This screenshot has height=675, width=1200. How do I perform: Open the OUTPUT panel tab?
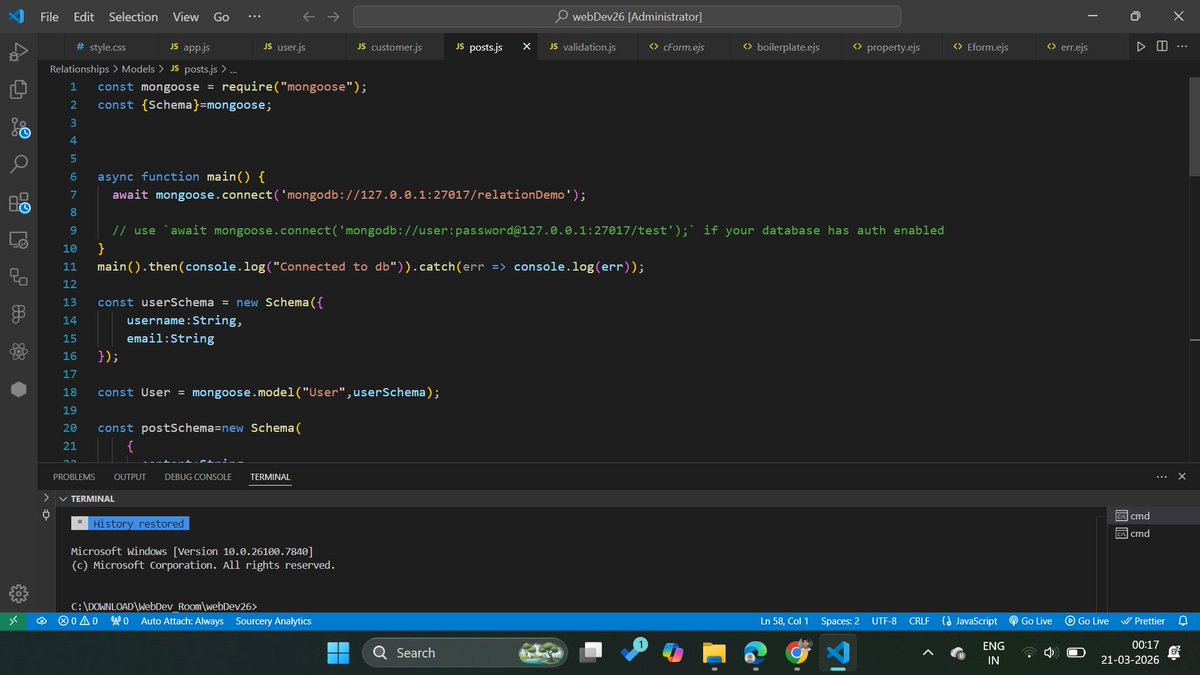pyautogui.click(x=130, y=477)
